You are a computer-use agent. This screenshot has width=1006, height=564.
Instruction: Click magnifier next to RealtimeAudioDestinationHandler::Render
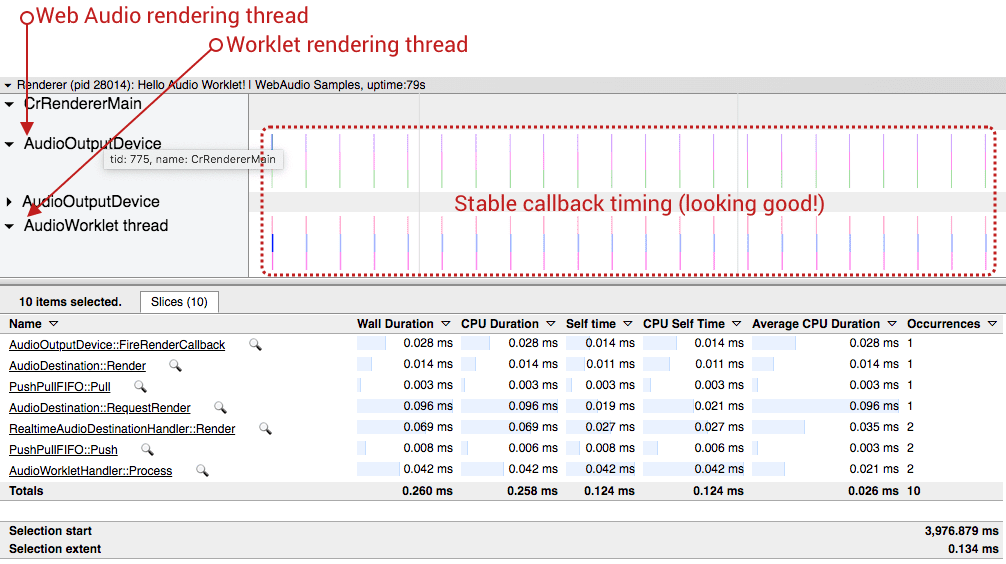[x=265, y=428]
